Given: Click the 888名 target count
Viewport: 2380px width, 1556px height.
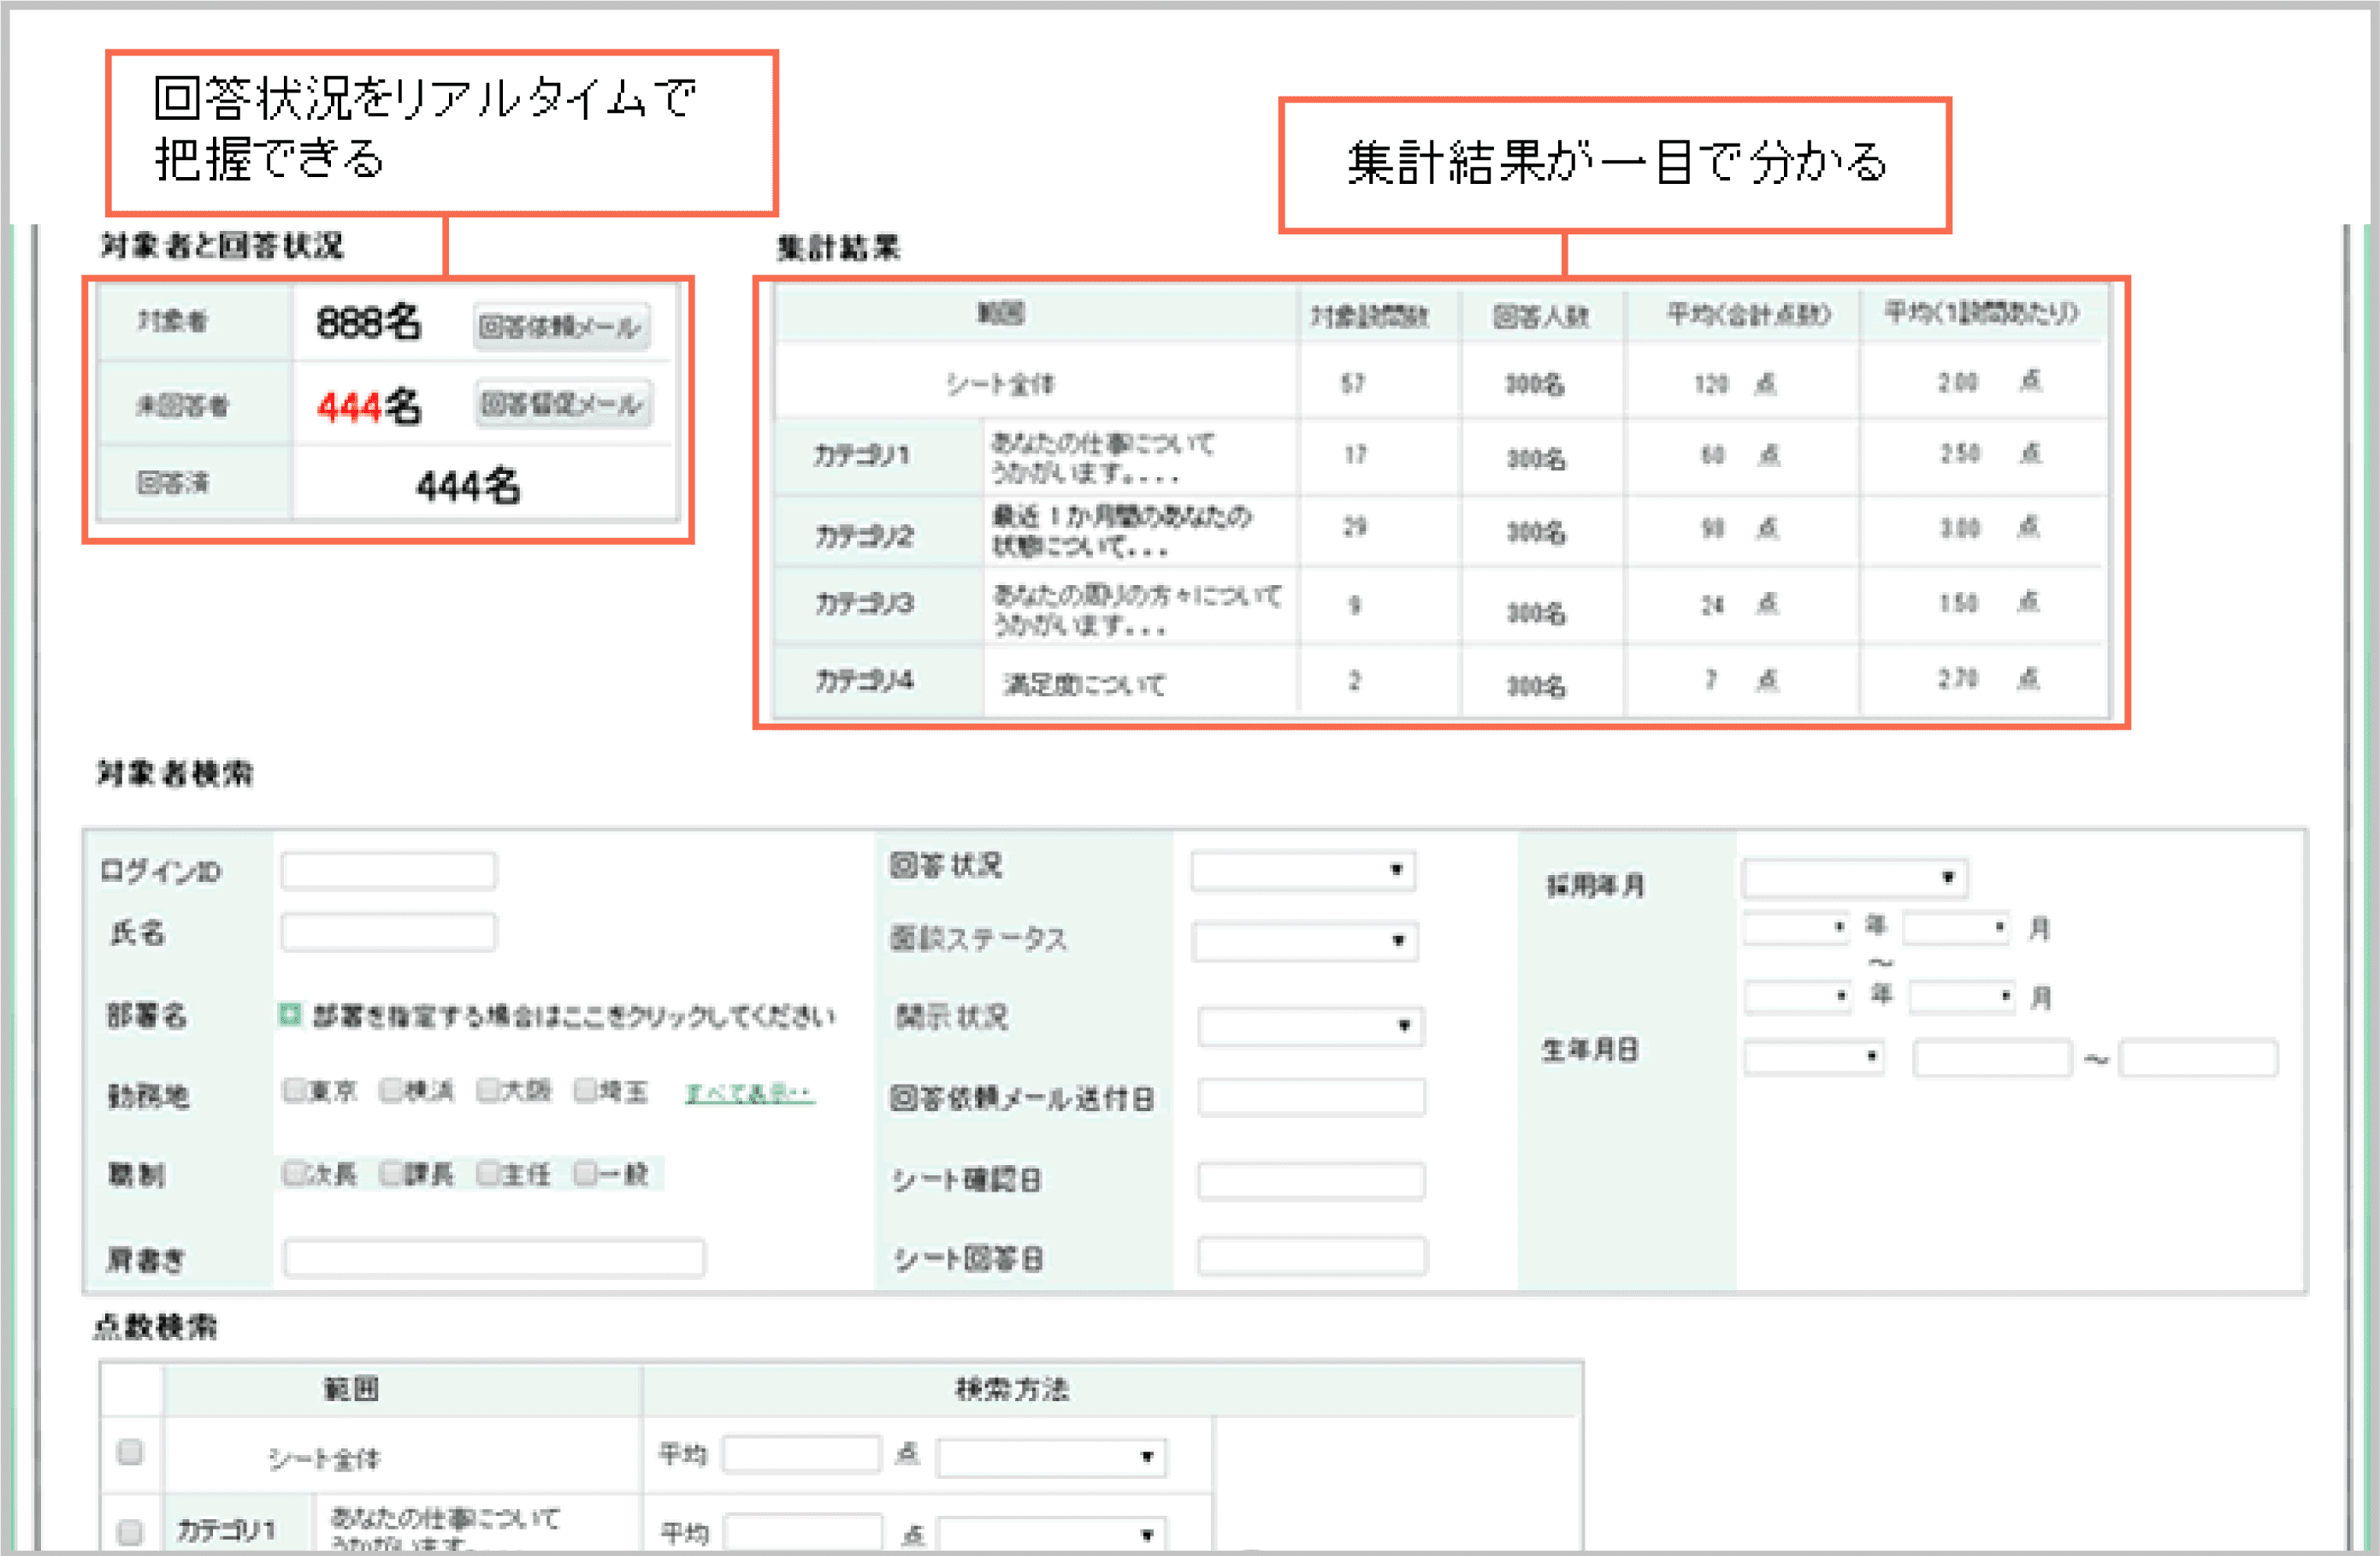Looking at the screenshot, I should tap(368, 323).
